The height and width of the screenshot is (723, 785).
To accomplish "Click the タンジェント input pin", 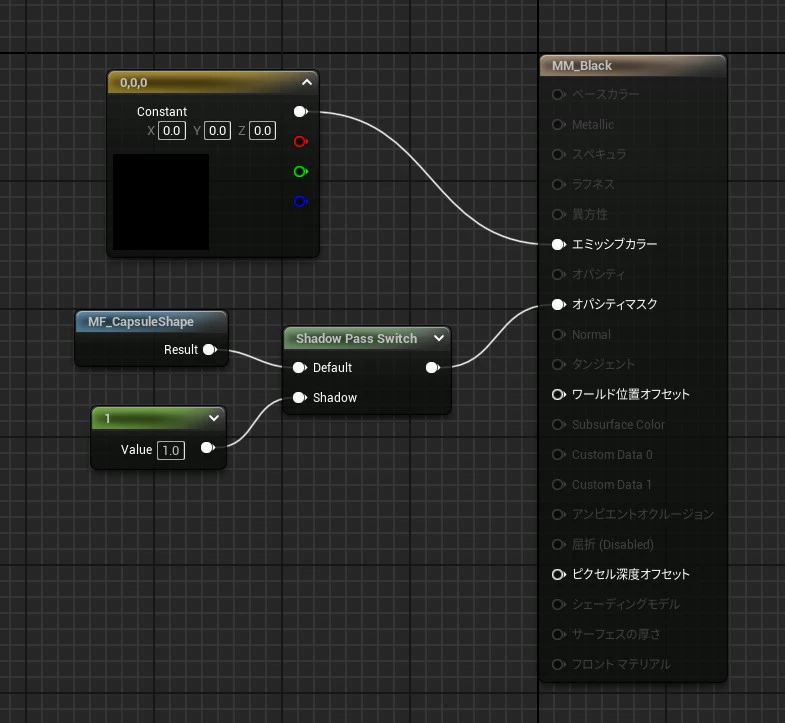I will pos(558,365).
